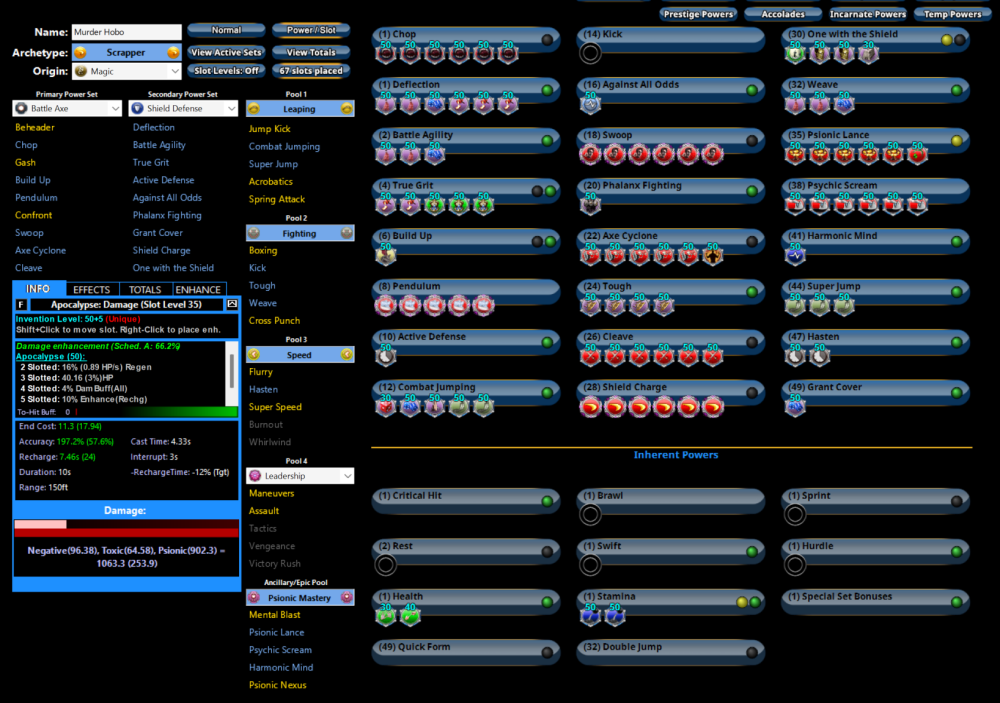
Task: Switch to the EFFECTS tab
Action: click(92, 290)
